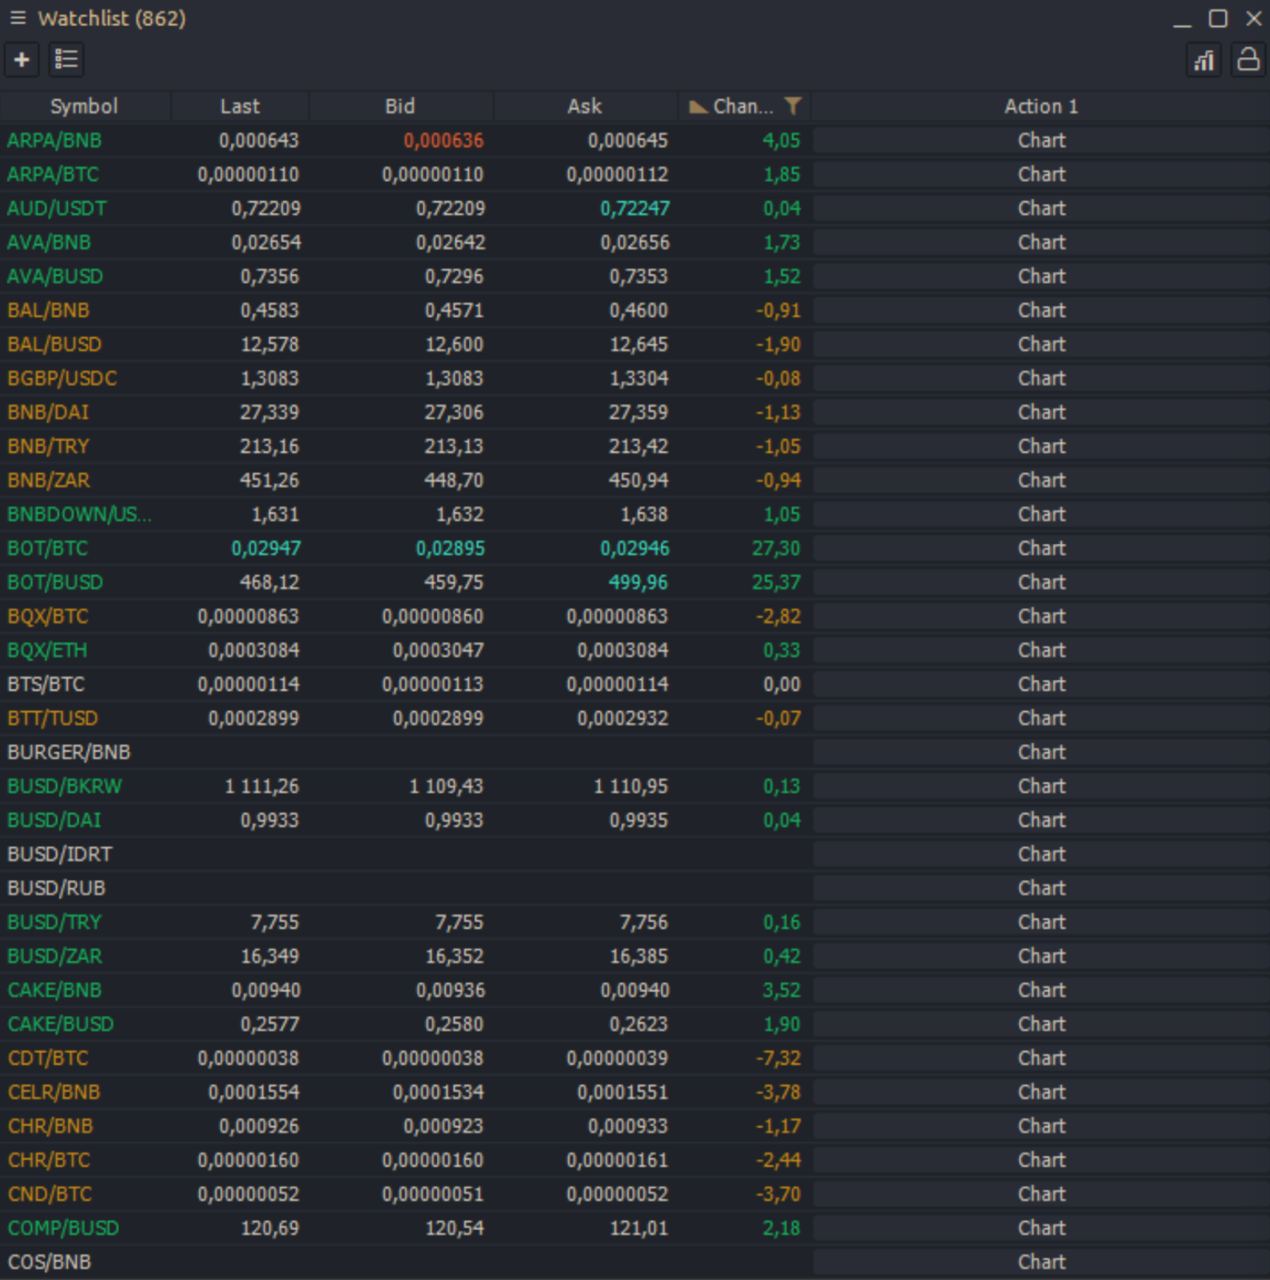
Task: Click the 120,54 bid of COMP/BUSD
Action: (454, 1228)
